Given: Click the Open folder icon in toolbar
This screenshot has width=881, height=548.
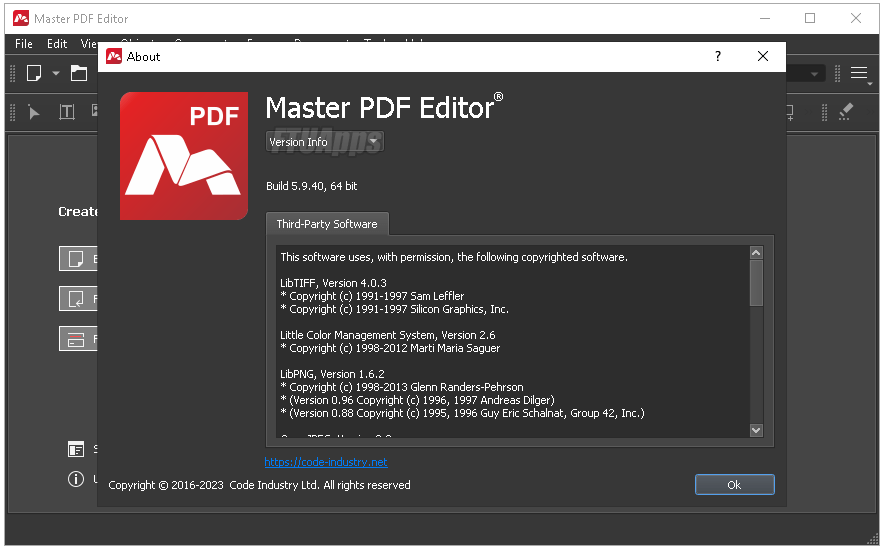Looking at the screenshot, I should pyautogui.click(x=79, y=73).
